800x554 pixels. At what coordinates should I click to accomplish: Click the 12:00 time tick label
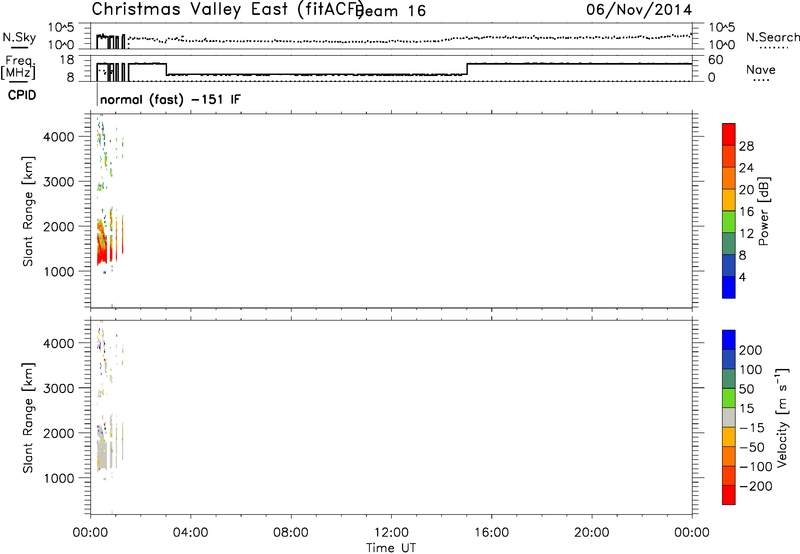click(391, 533)
